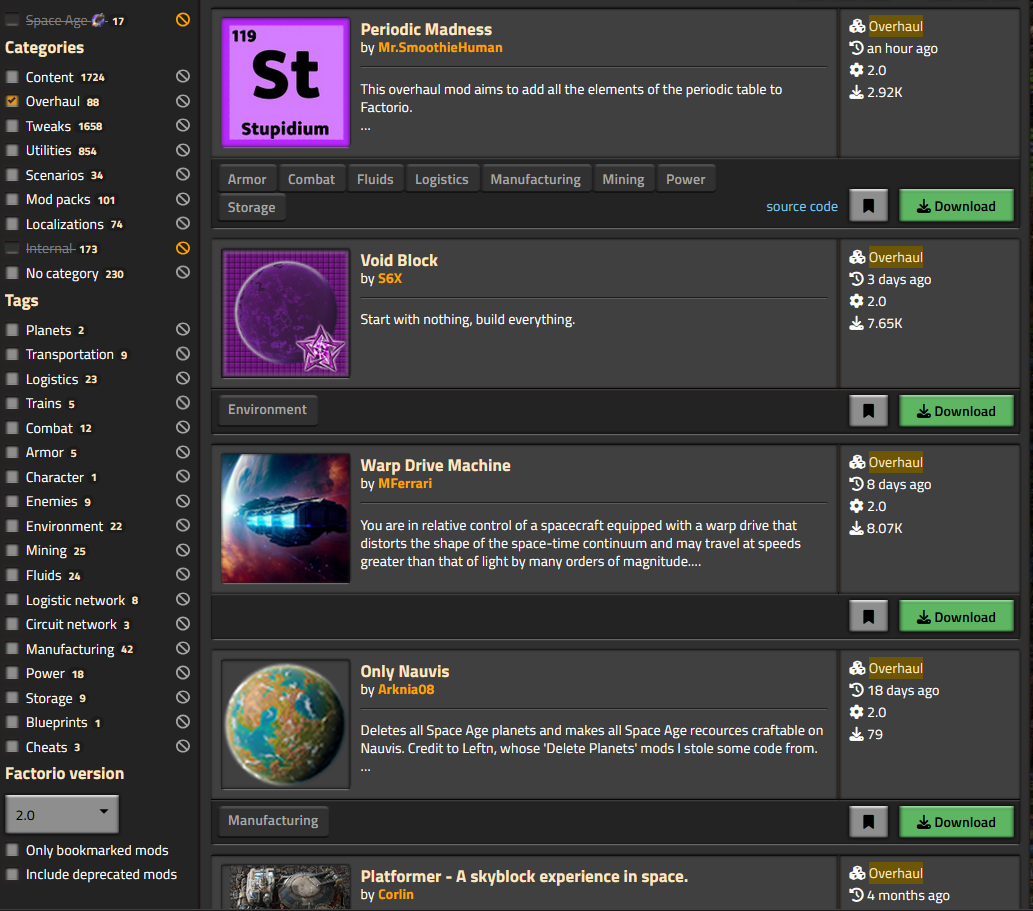The image size is (1033, 911).
Task: Open the Warp Drive Machine mod title
Action: (435, 465)
